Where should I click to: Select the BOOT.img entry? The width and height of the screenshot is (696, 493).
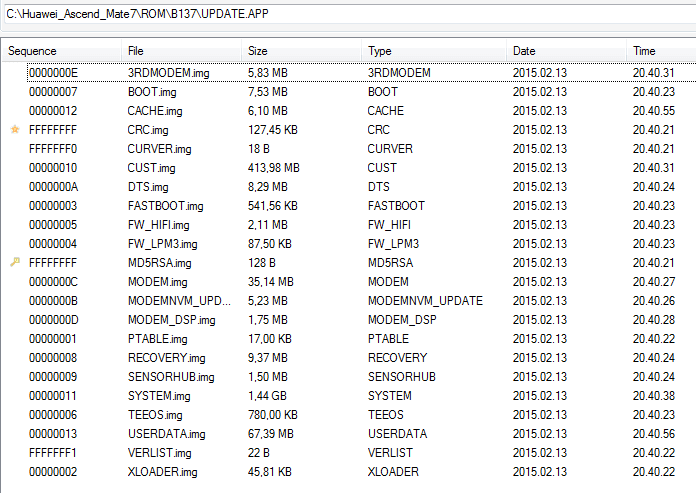coord(349,92)
